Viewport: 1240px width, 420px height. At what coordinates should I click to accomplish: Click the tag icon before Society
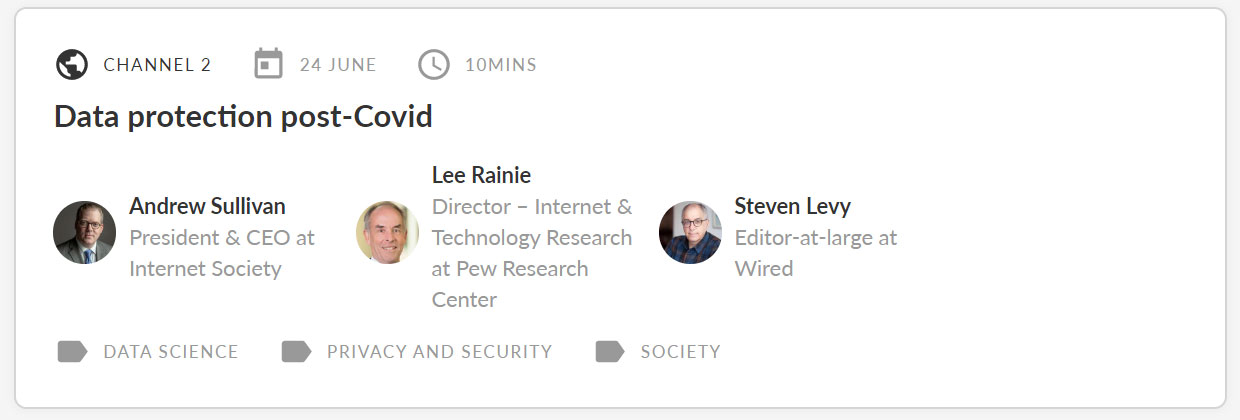(x=610, y=351)
